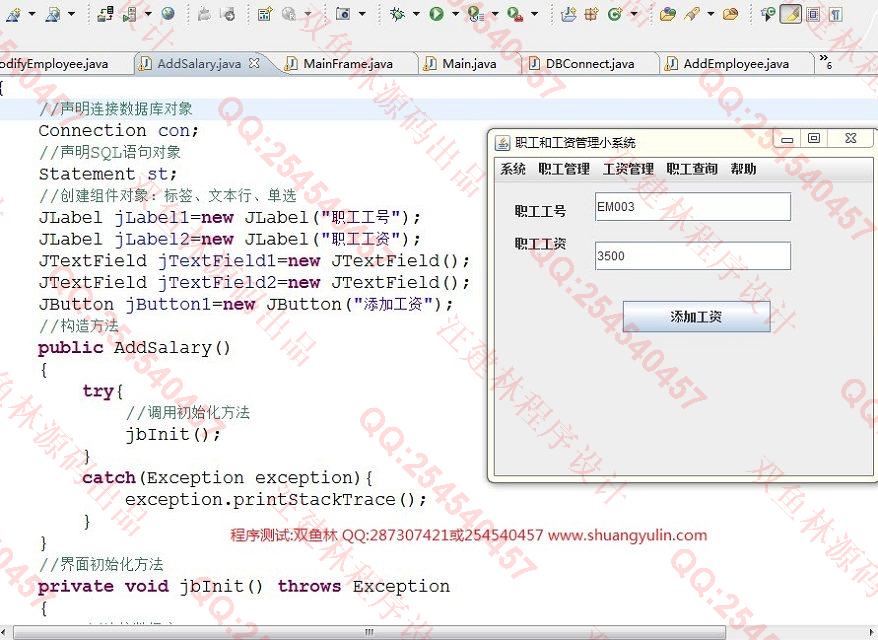The image size is (878, 640).
Task: Click the open task folder icon
Action: pos(730,14)
